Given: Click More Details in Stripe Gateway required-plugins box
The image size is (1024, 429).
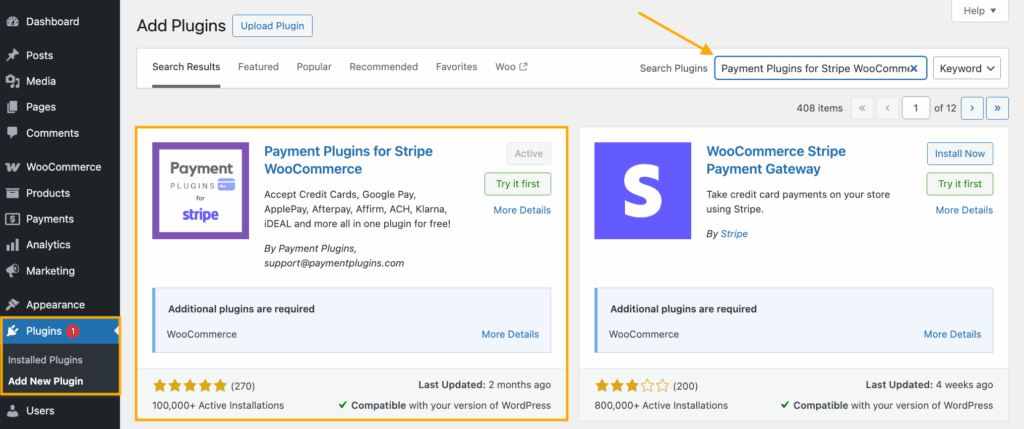Looking at the screenshot, I should pos(953,334).
